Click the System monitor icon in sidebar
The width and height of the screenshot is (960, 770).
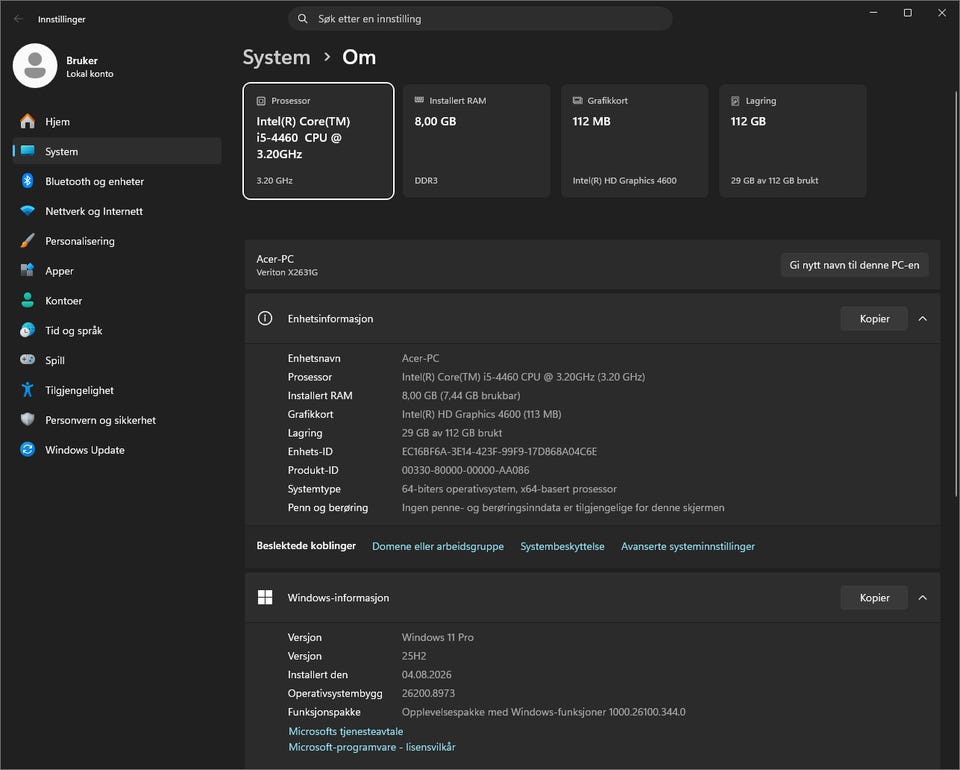(27, 151)
